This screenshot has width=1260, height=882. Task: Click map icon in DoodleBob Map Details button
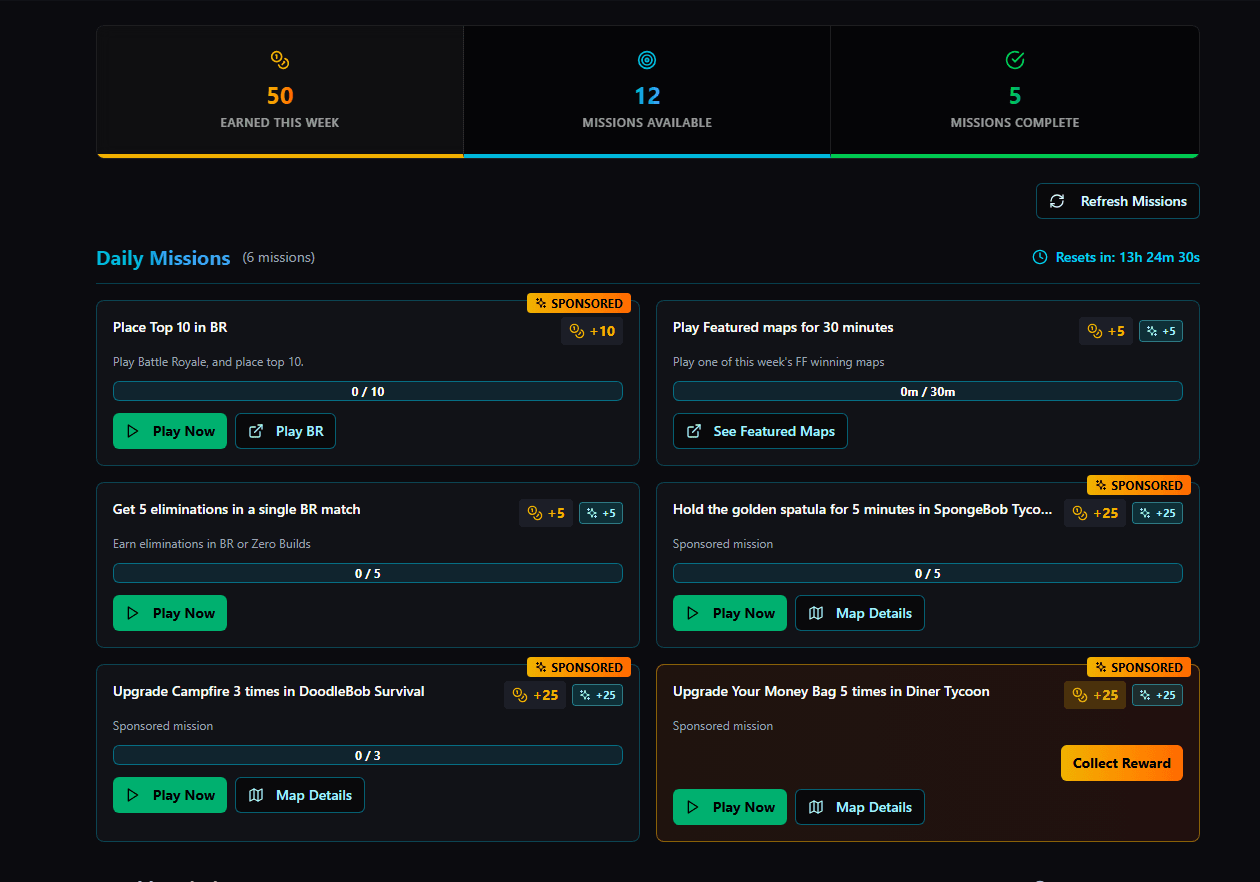(x=256, y=795)
